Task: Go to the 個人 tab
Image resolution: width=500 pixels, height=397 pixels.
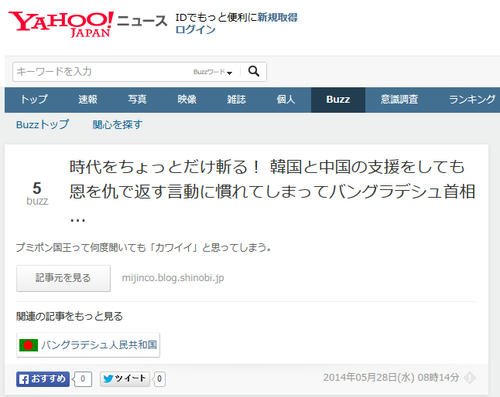Action: point(286,100)
